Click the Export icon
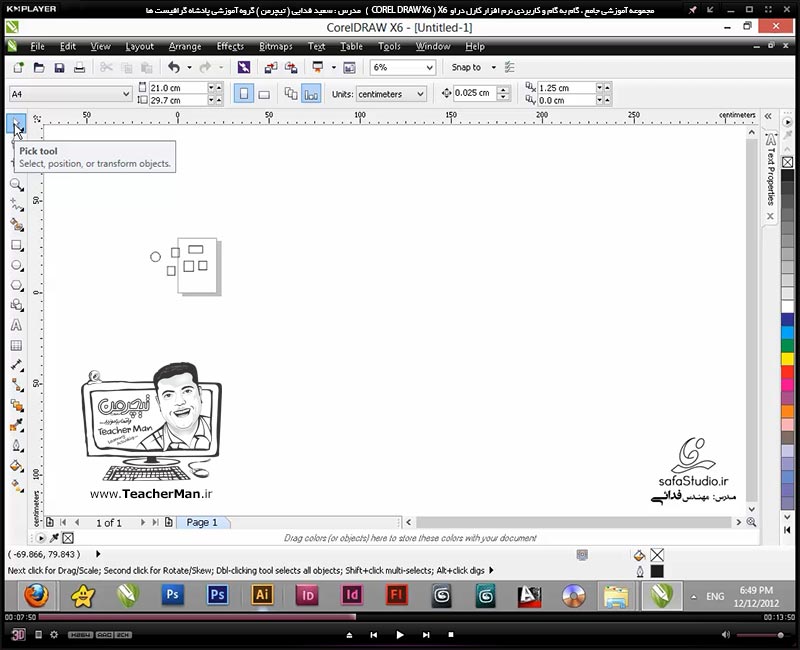The image size is (800, 650). (291, 67)
